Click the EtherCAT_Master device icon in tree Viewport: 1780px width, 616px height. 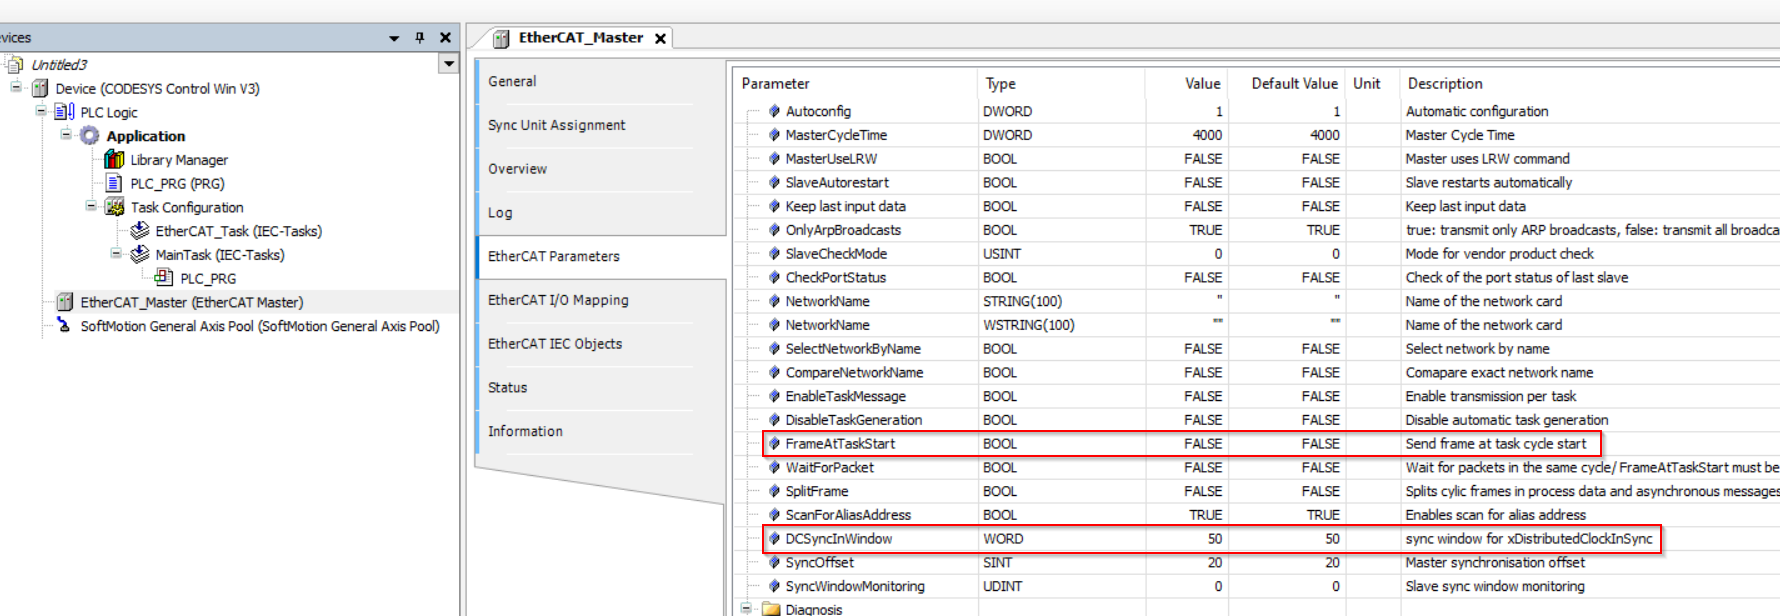[65, 302]
